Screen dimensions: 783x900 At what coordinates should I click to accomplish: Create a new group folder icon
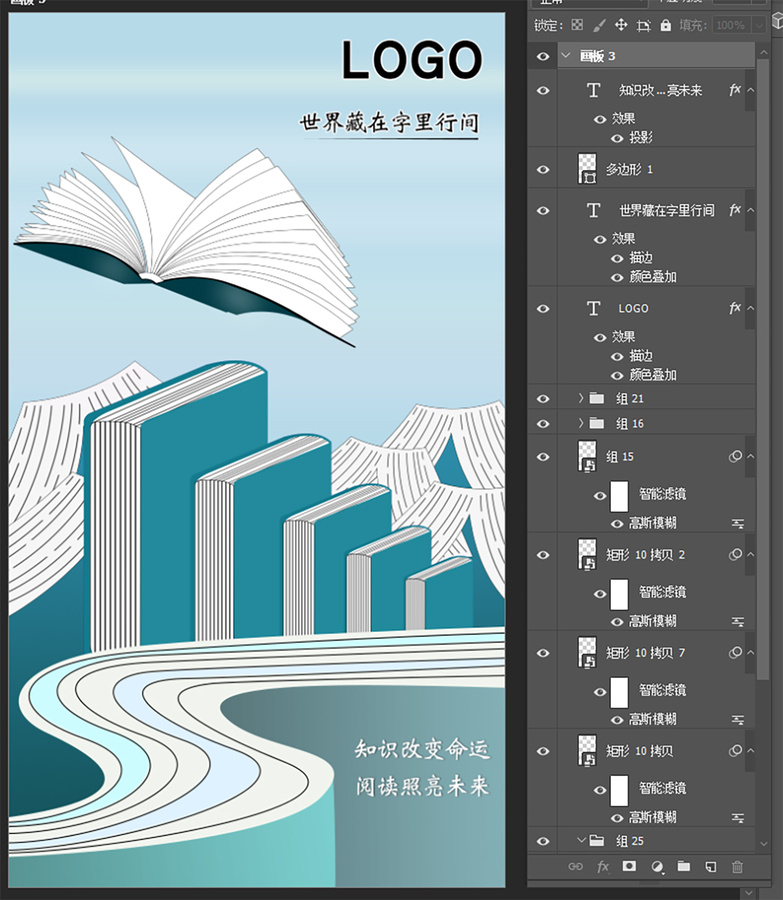click(x=684, y=866)
